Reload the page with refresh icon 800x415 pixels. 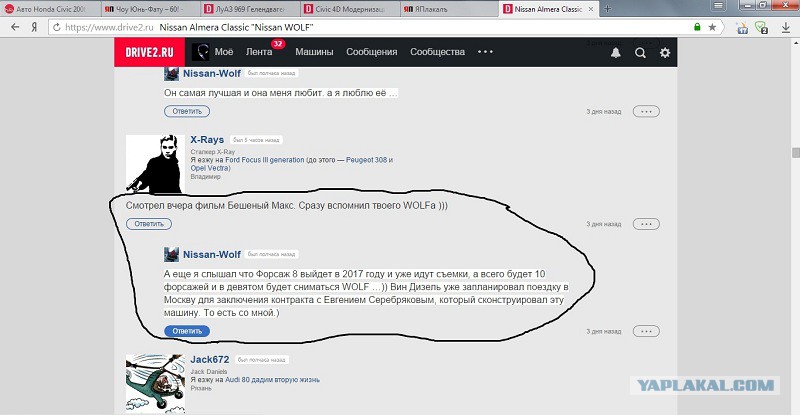click(x=57, y=27)
